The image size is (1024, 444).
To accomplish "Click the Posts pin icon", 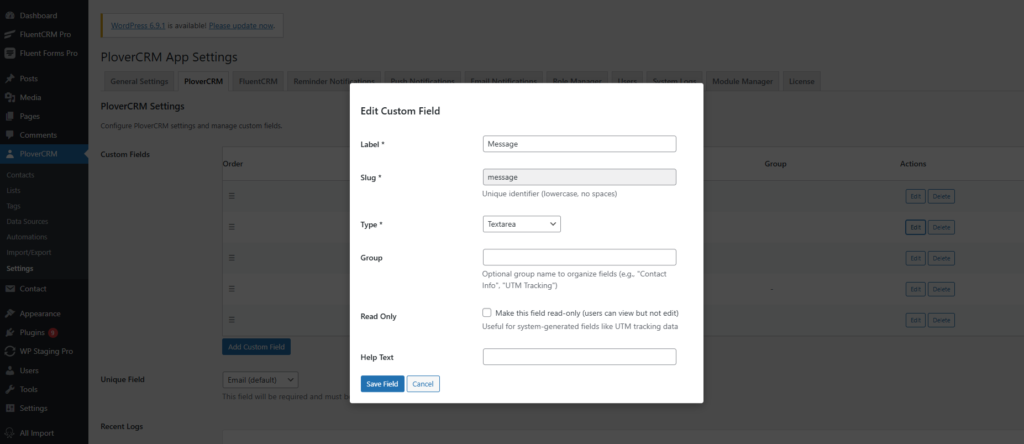I will click(10, 79).
